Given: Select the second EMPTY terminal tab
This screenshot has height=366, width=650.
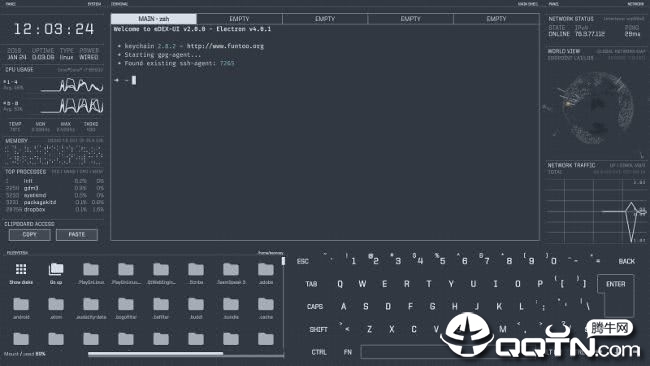Looking at the screenshot, I should (x=325, y=19).
